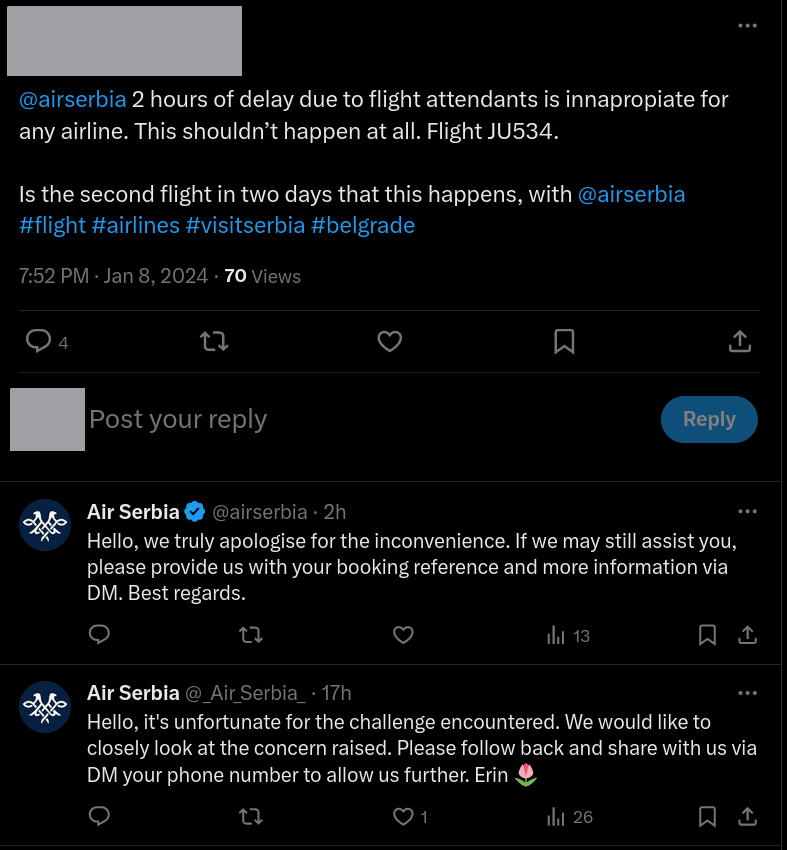Share the main tweet
The height and width of the screenshot is (850, 787).
coord(740,342)
